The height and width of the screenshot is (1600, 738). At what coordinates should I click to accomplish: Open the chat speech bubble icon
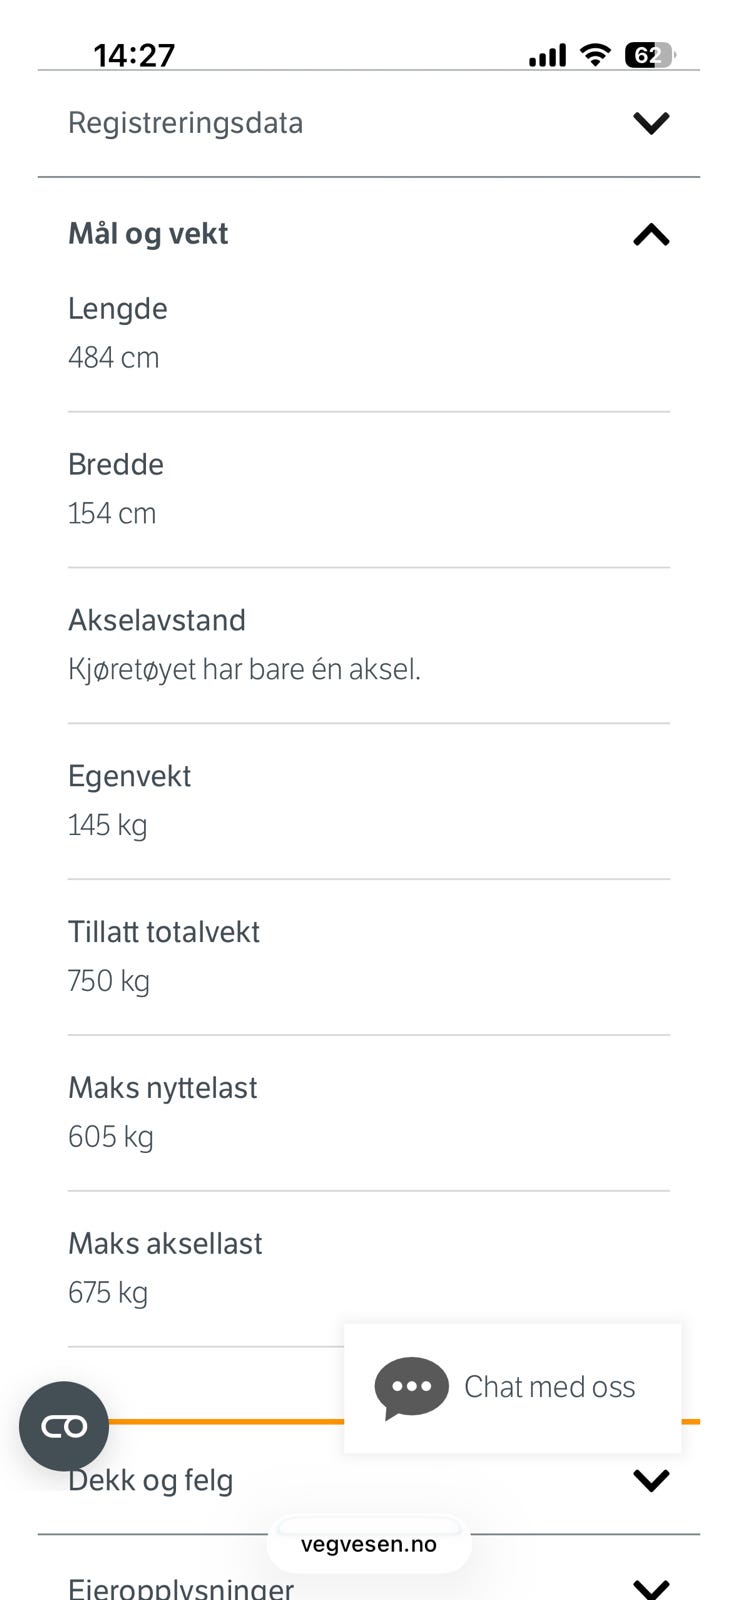tap(411, 1388)
